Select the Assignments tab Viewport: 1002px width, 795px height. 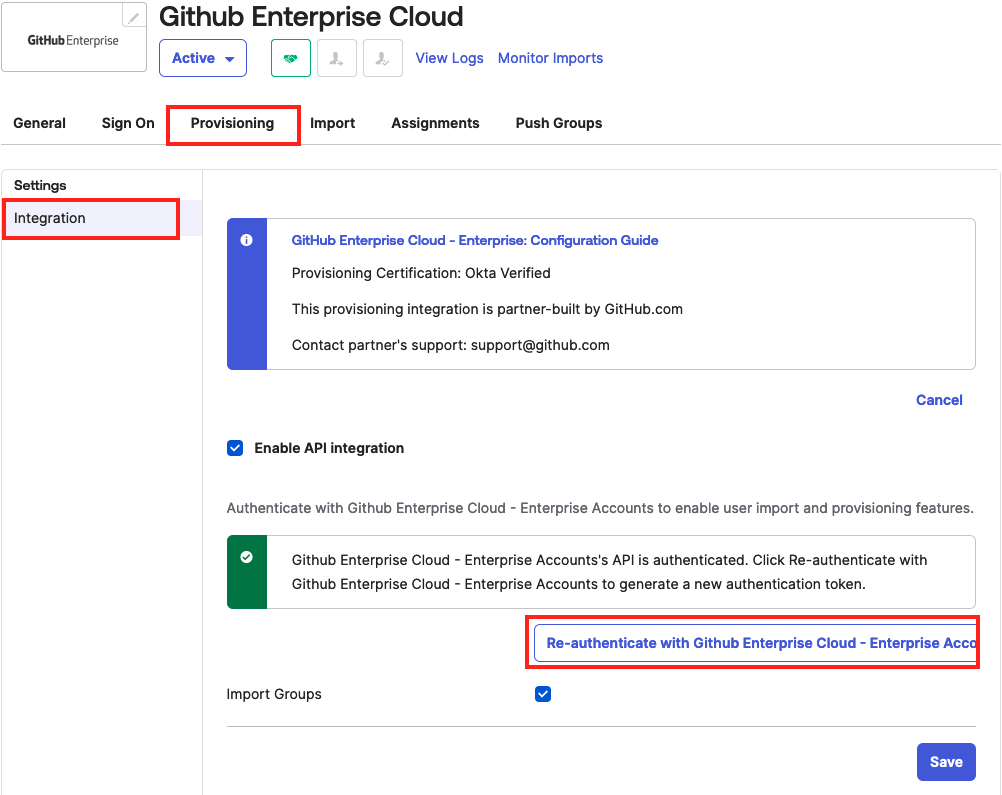tap(435, 123)
